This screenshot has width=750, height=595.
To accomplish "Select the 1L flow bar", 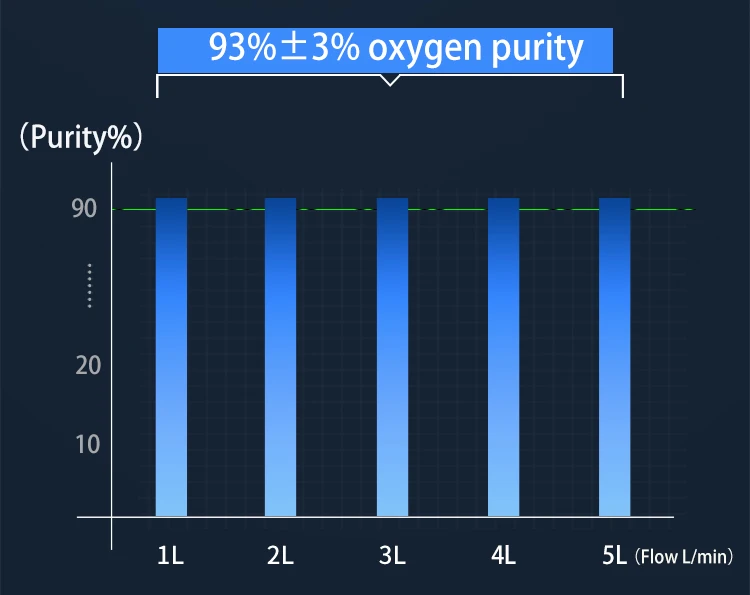I will (171, 357).
